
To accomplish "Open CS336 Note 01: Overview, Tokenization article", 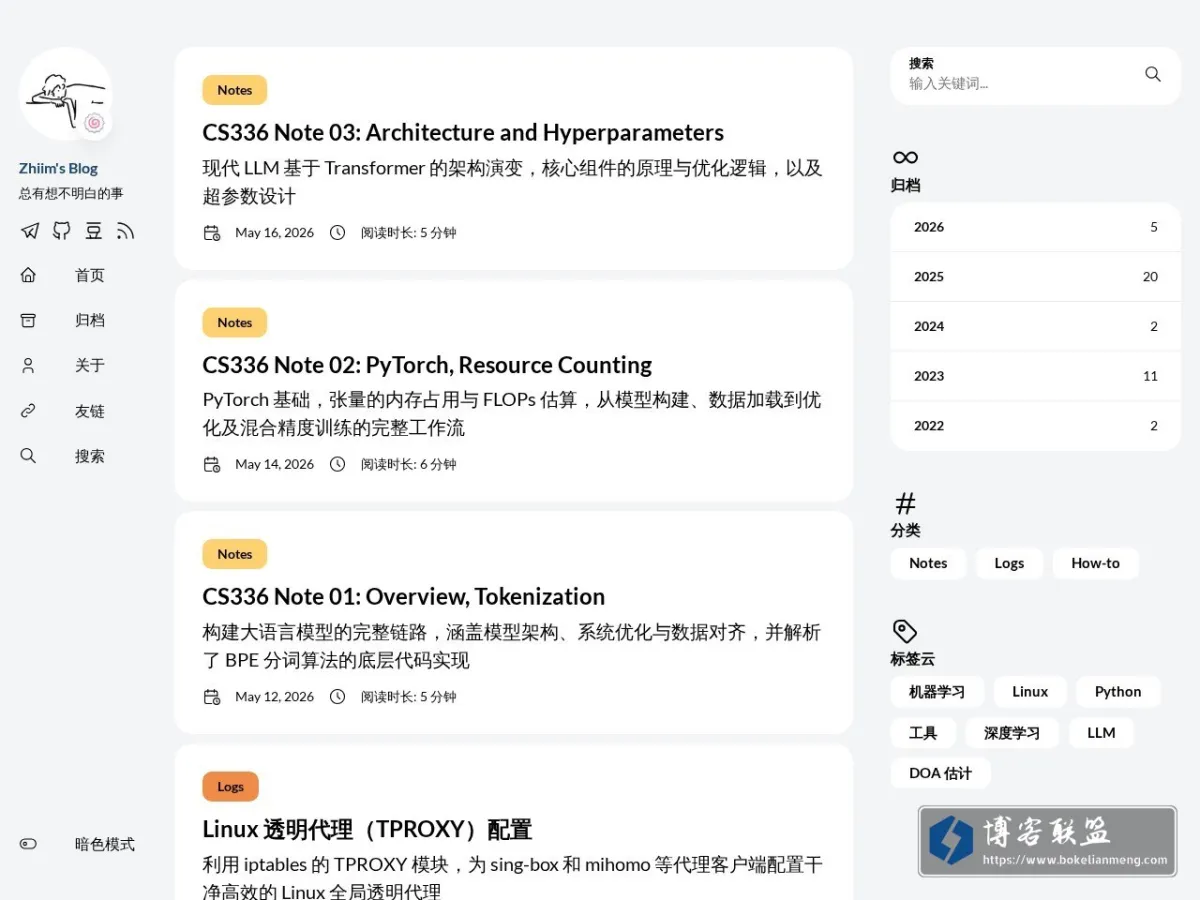I will point(403,597).
